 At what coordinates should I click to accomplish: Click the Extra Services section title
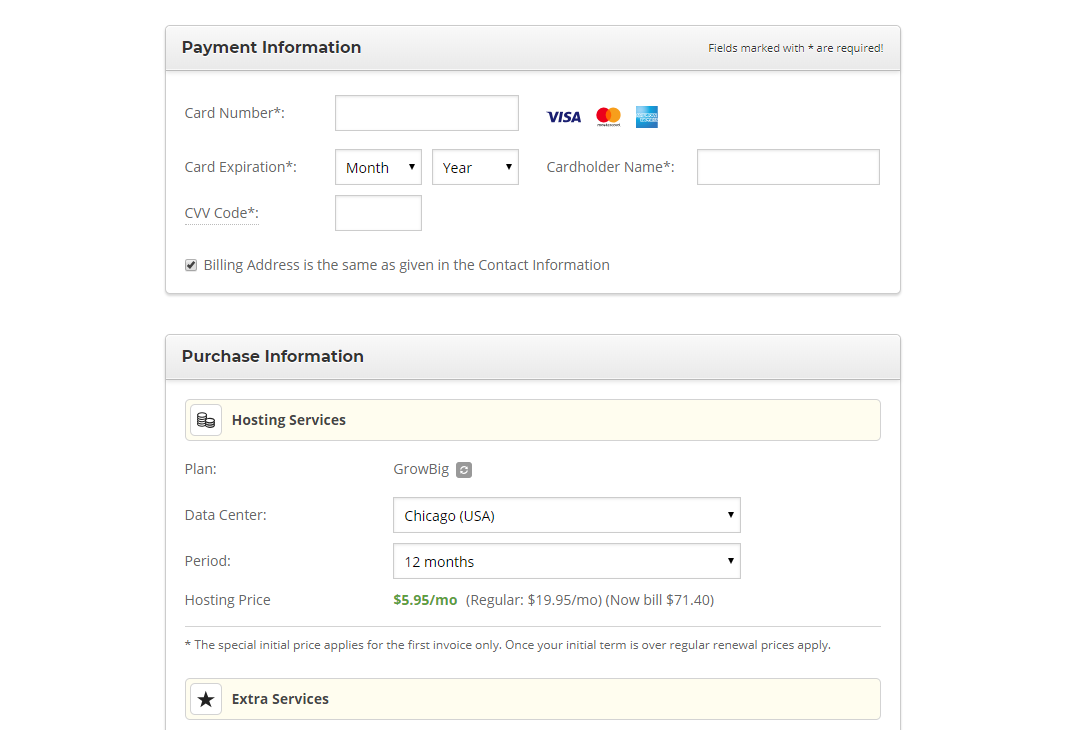[x=280, y=699]
